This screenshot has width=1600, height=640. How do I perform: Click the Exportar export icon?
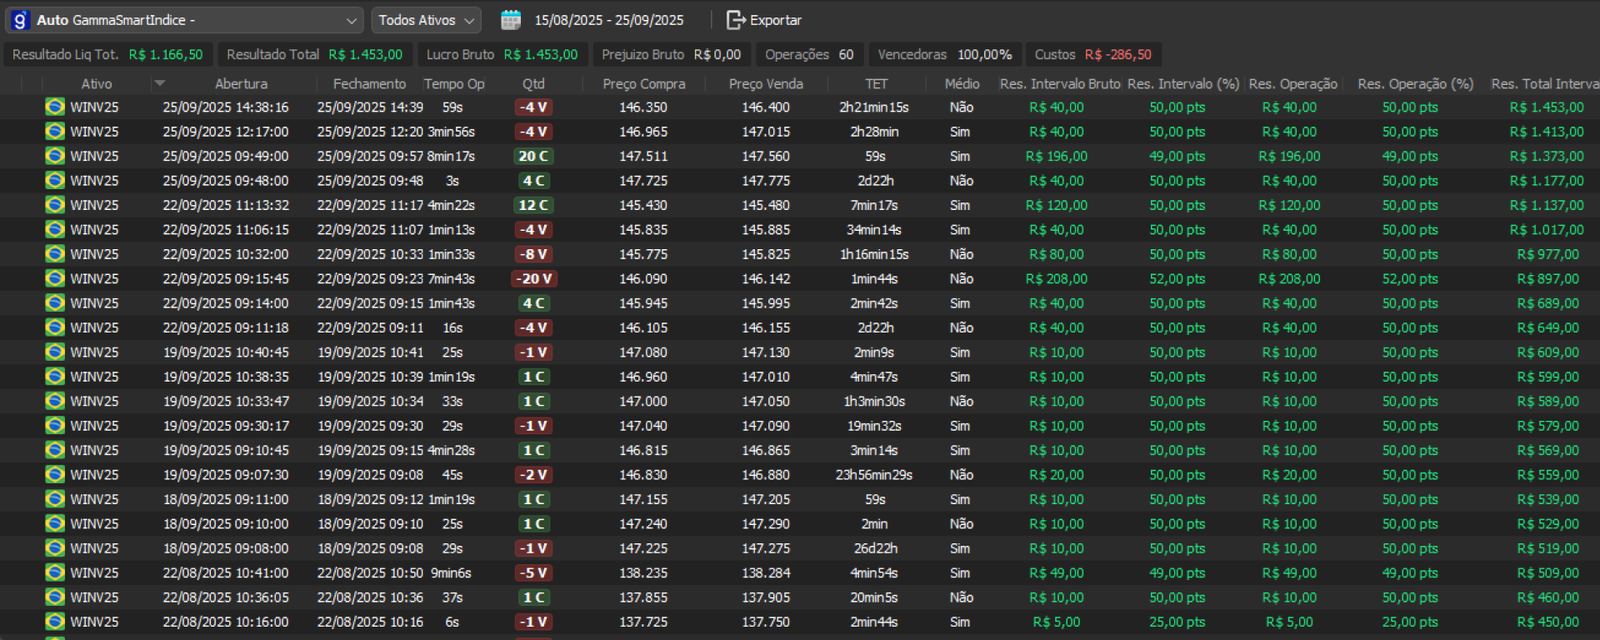point(736,20)
